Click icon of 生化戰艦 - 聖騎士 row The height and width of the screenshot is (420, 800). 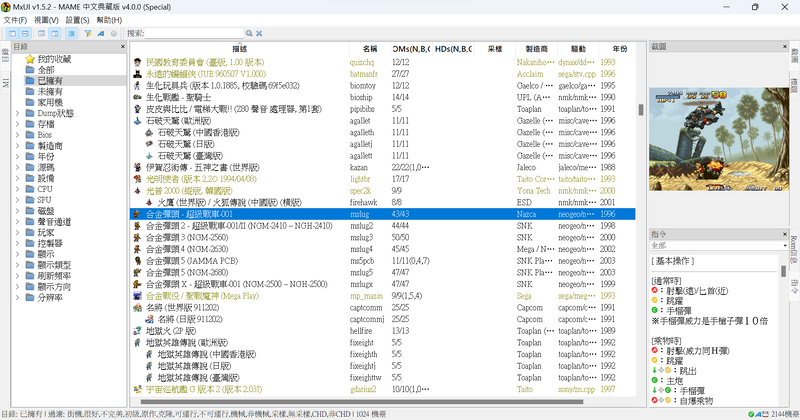tap(137, 97)
